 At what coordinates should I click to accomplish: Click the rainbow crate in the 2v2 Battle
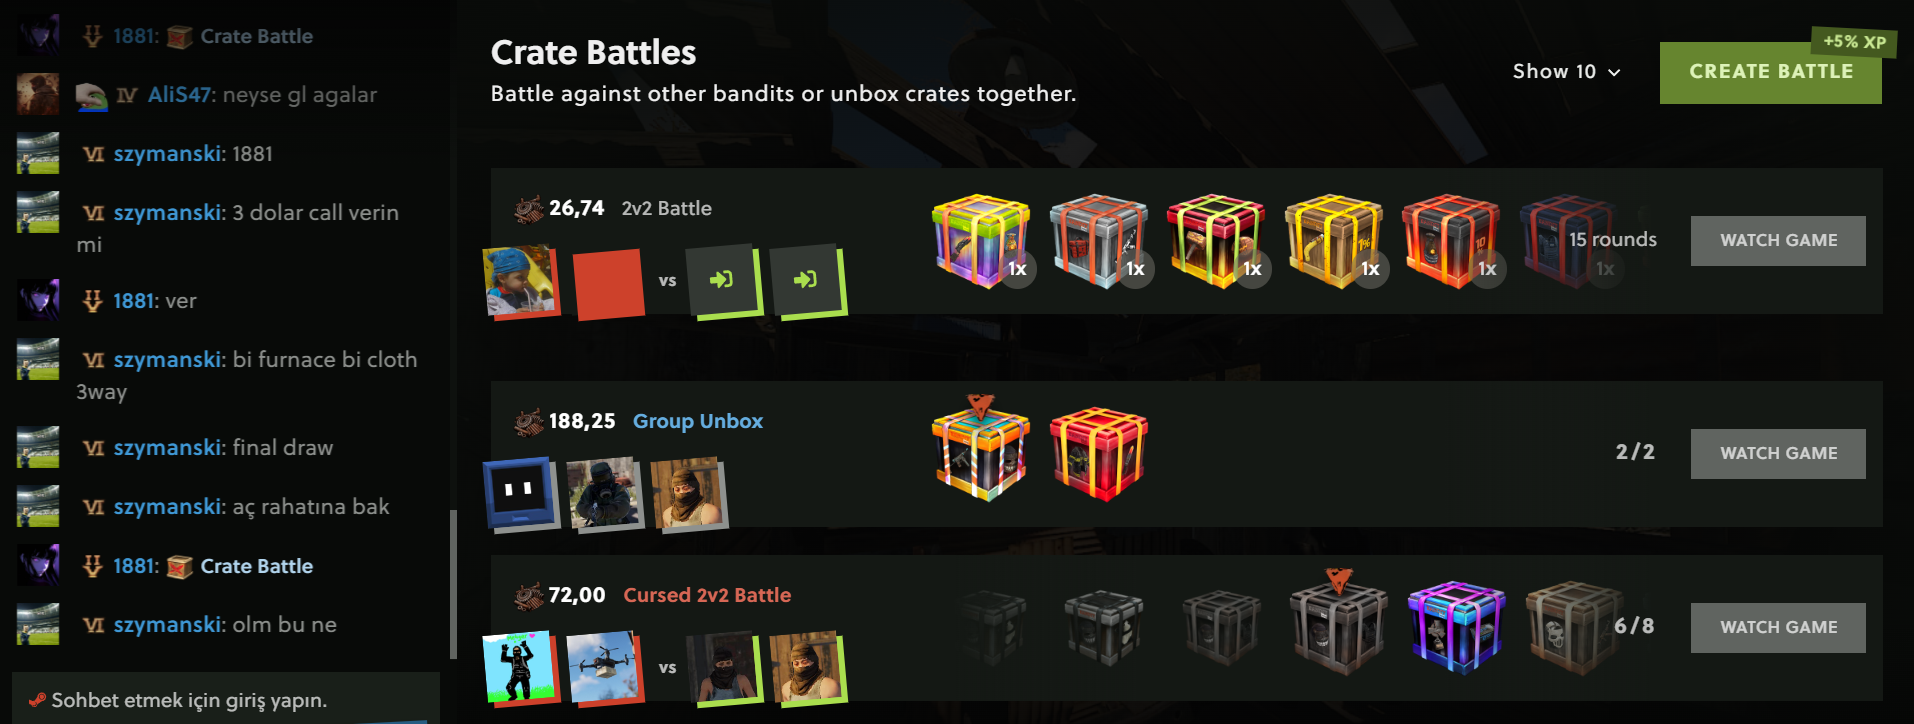point(981,241)
